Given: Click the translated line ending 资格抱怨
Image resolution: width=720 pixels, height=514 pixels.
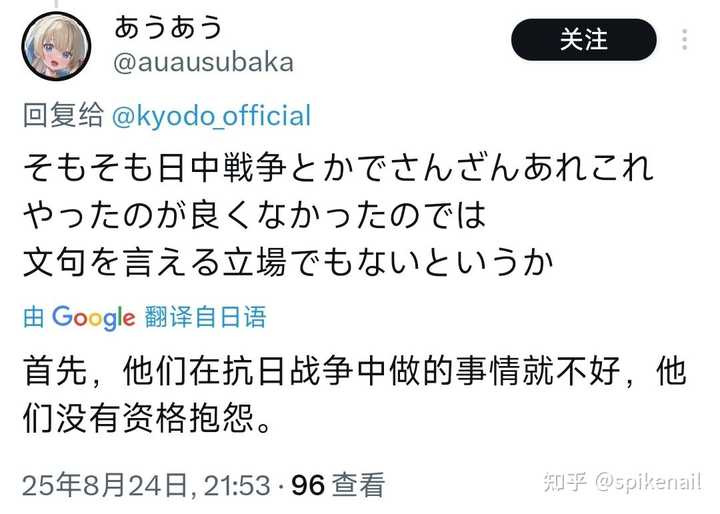Looking at the screenshot, I should 147,418.
